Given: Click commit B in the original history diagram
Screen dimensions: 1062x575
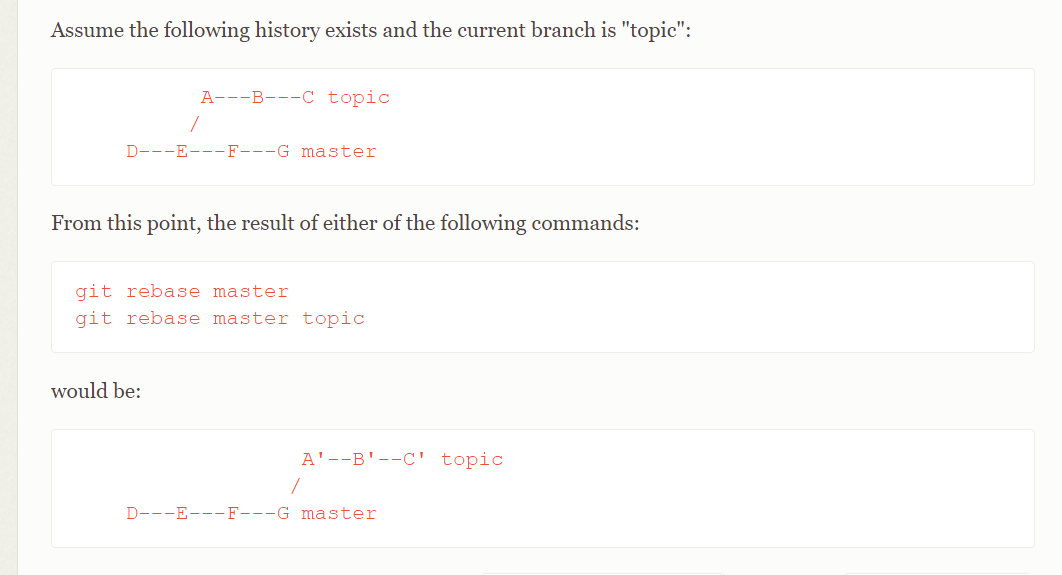Looking at the screenshot, I should [257, 98].
